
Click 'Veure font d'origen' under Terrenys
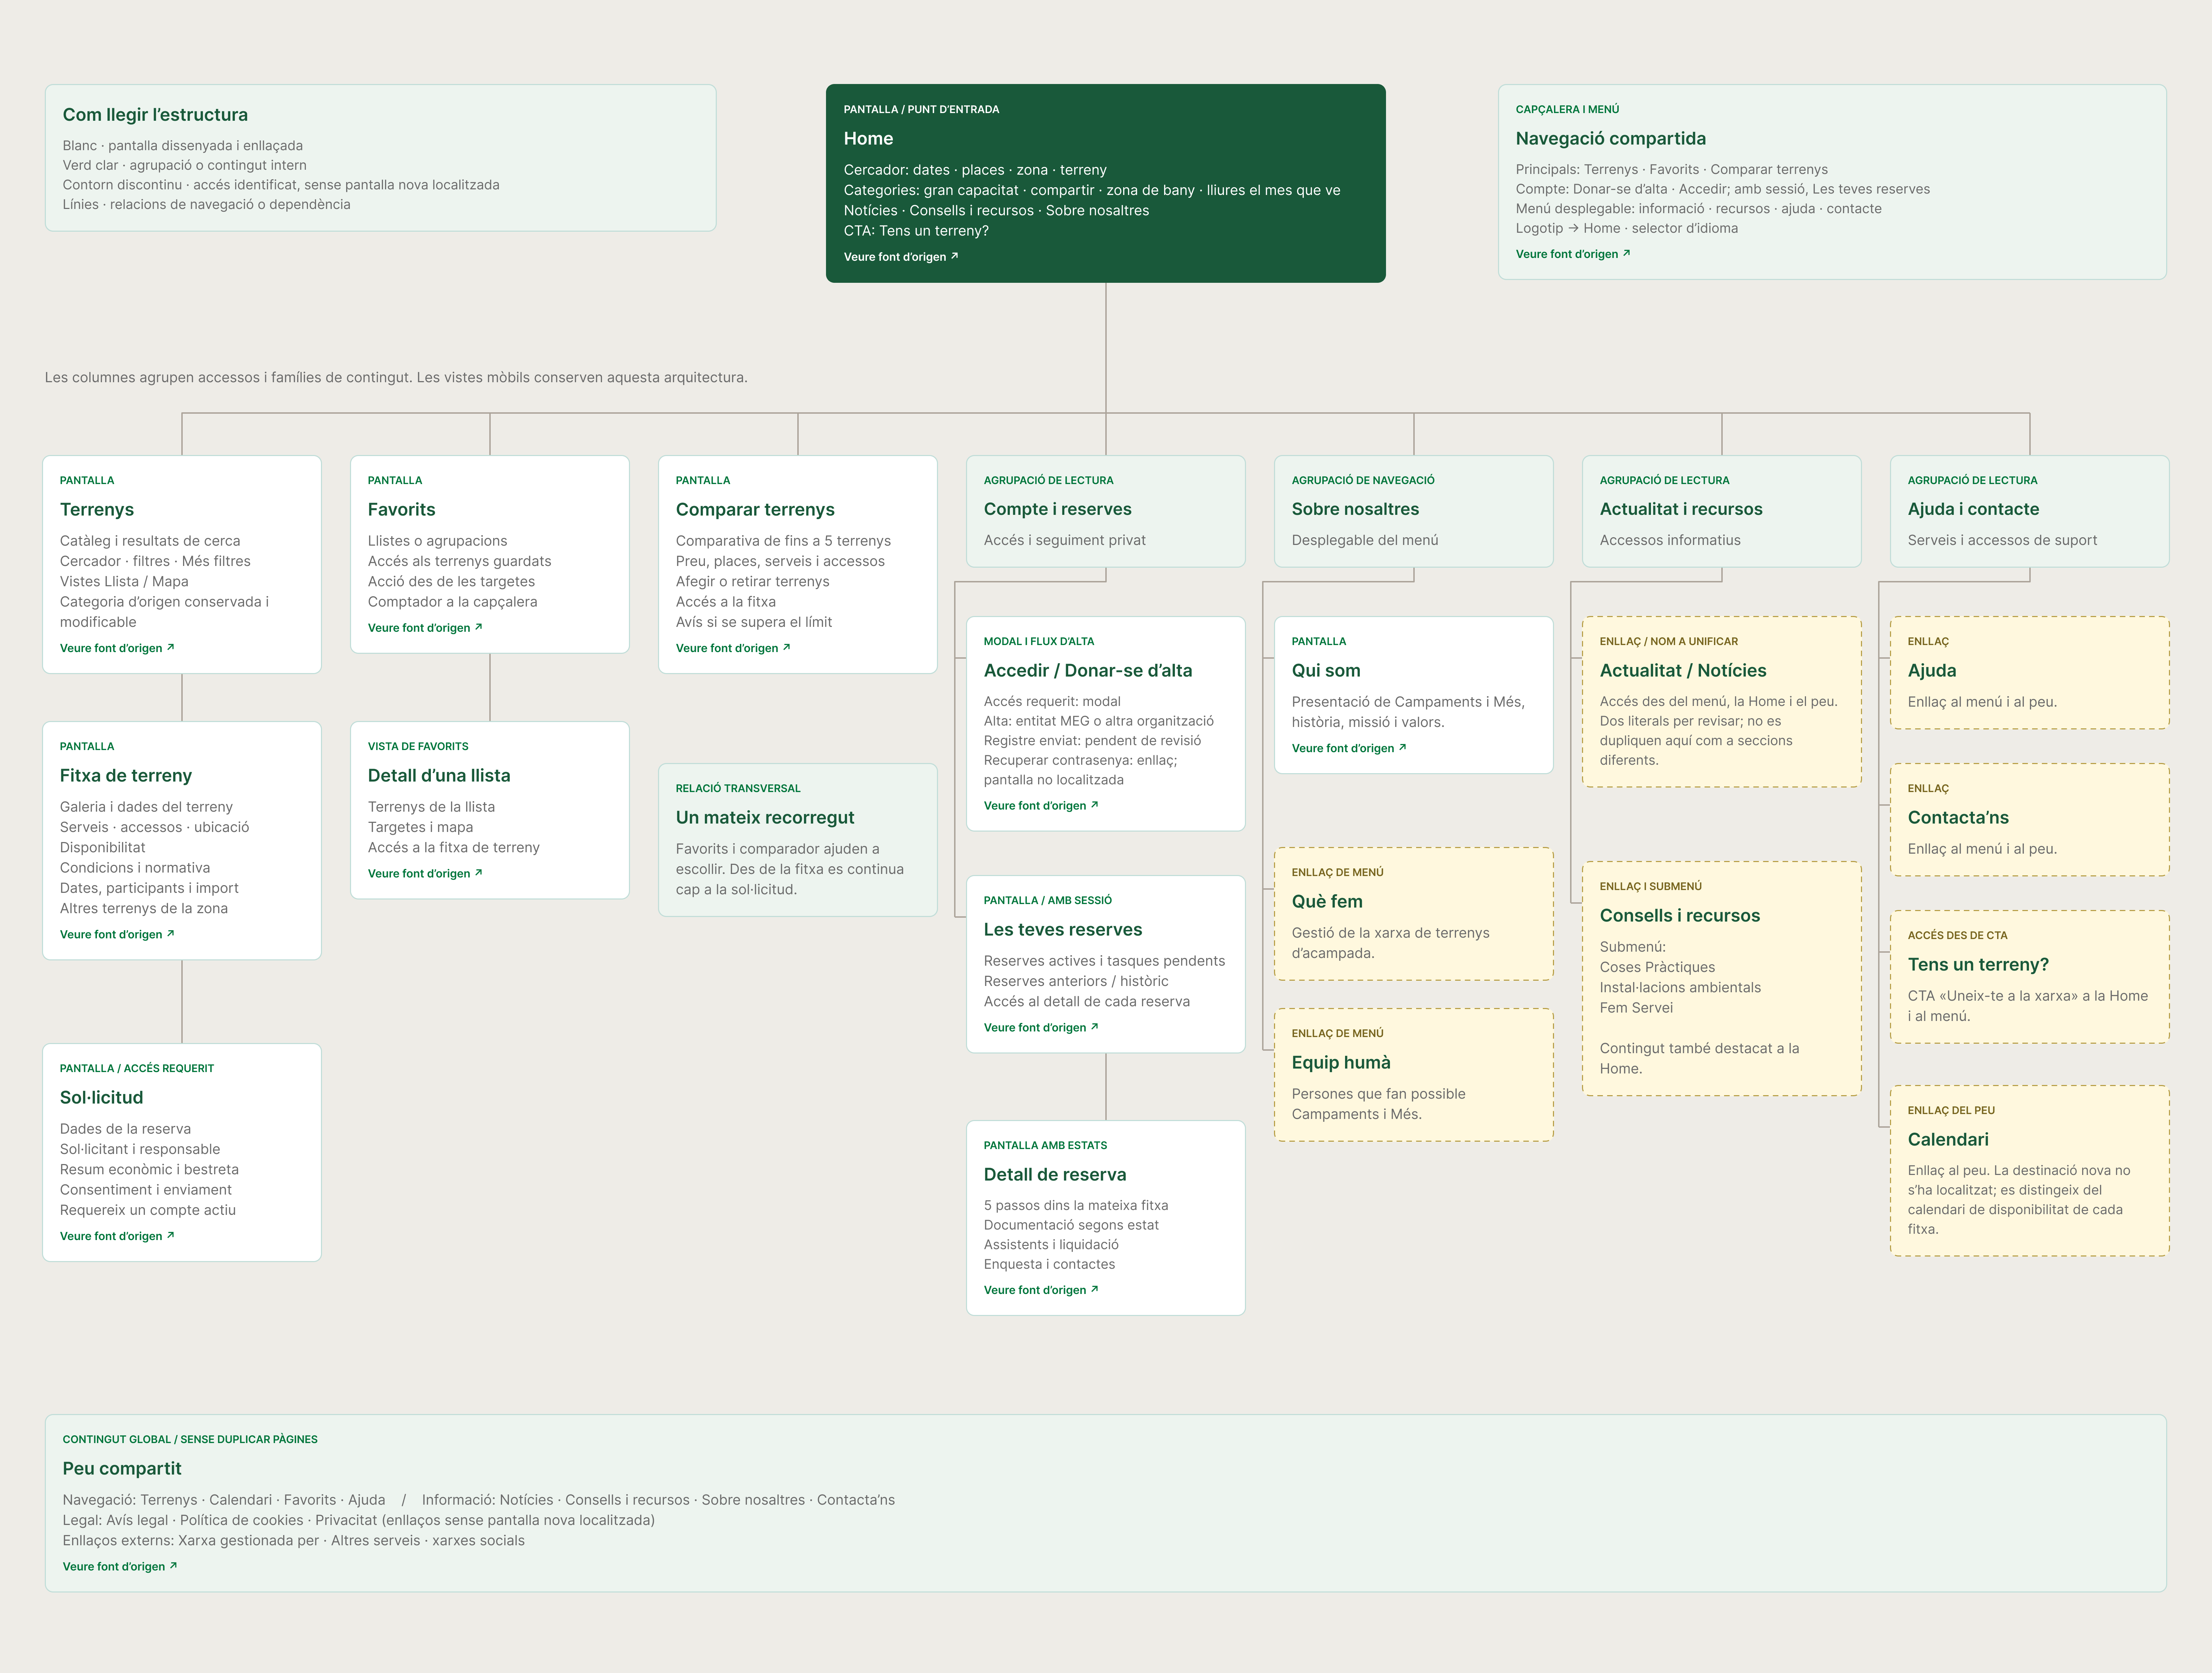tap(117, 648)
